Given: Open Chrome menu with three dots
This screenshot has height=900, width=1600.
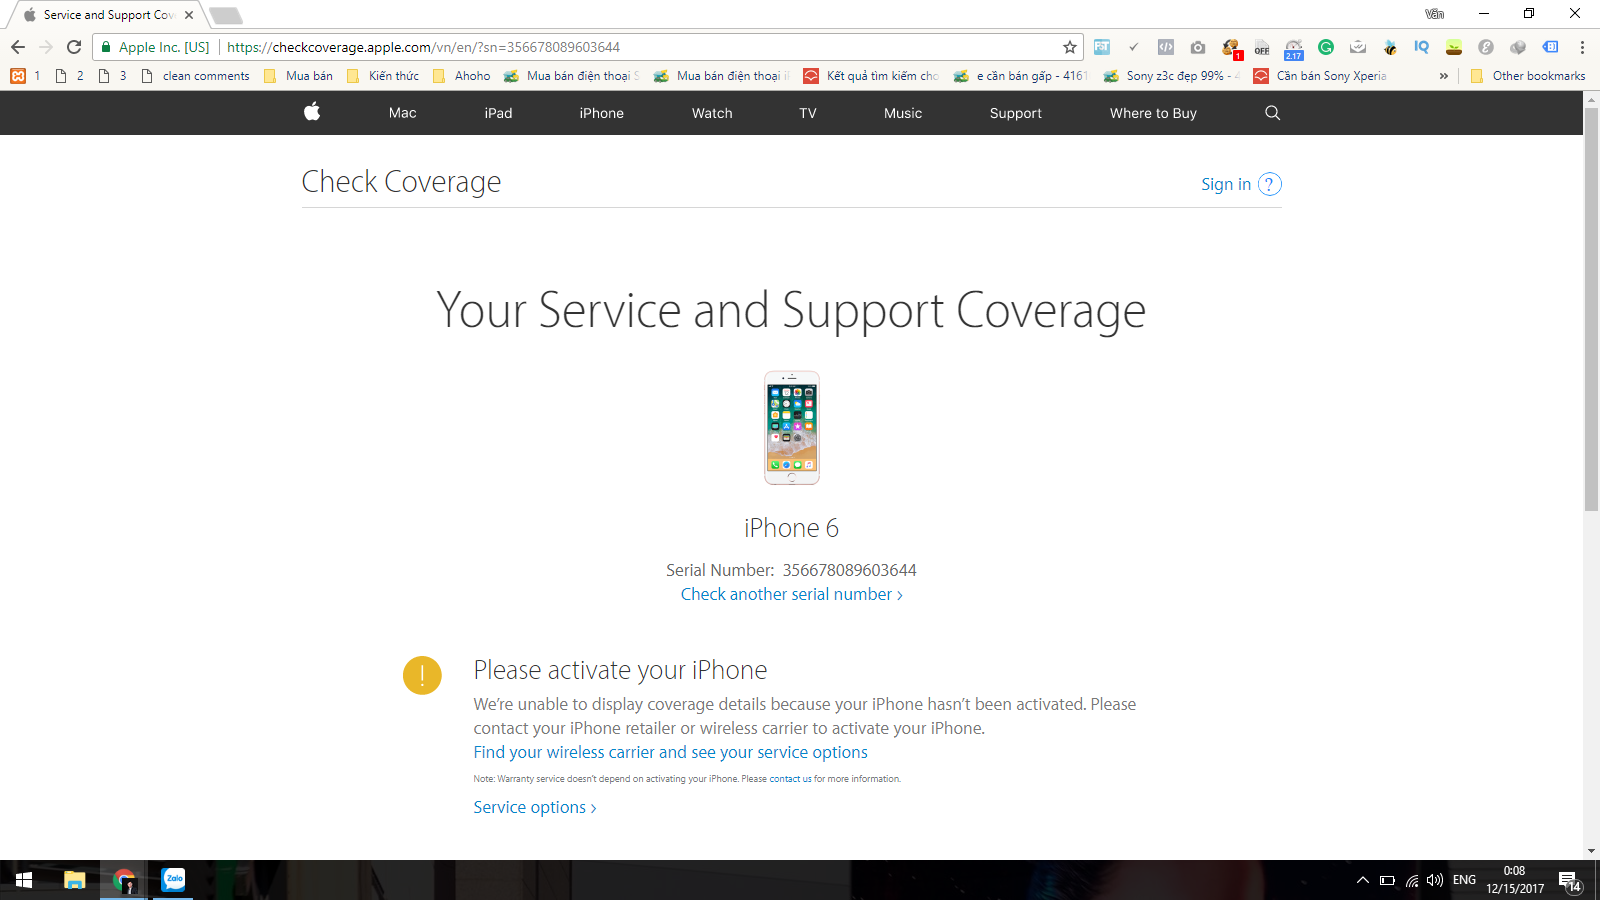Looking at the screenshot, I should pos(1582,47).
